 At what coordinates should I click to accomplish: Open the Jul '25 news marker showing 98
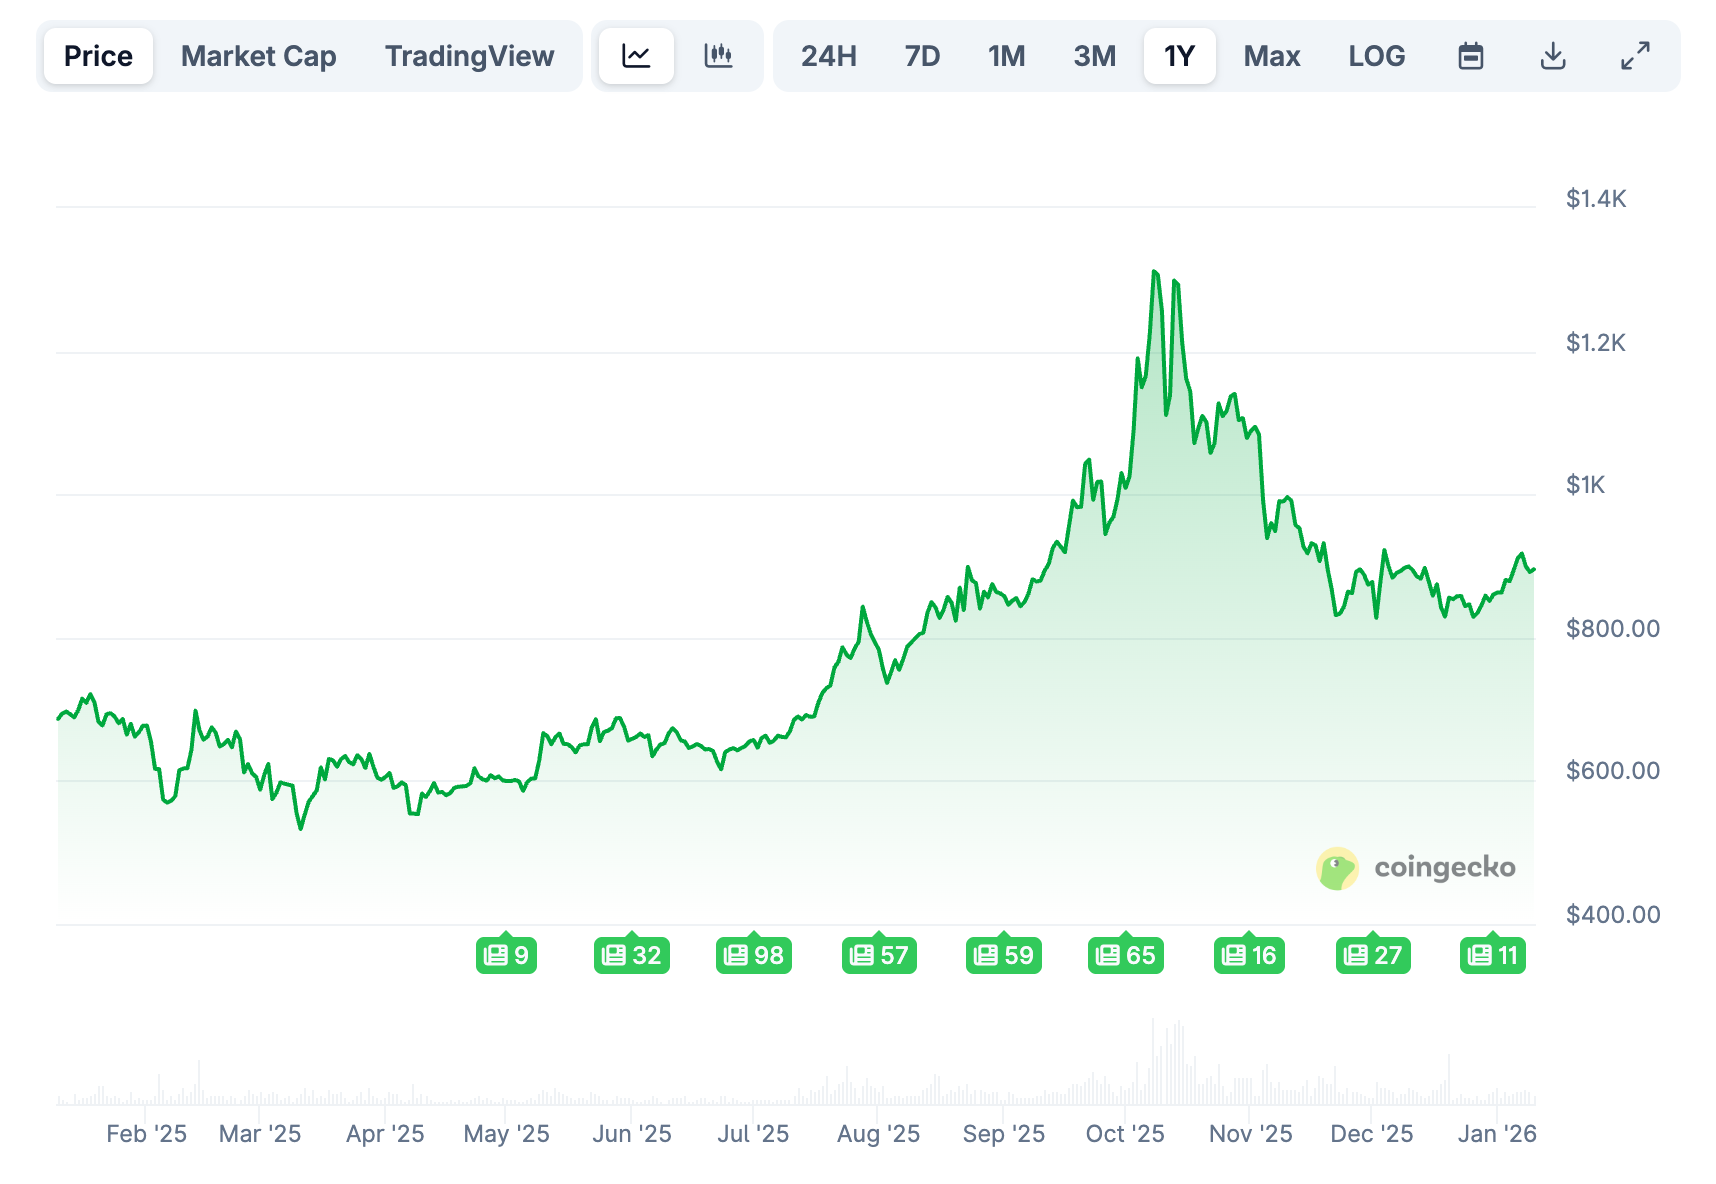pyautogui.click(x=754, y=955)
